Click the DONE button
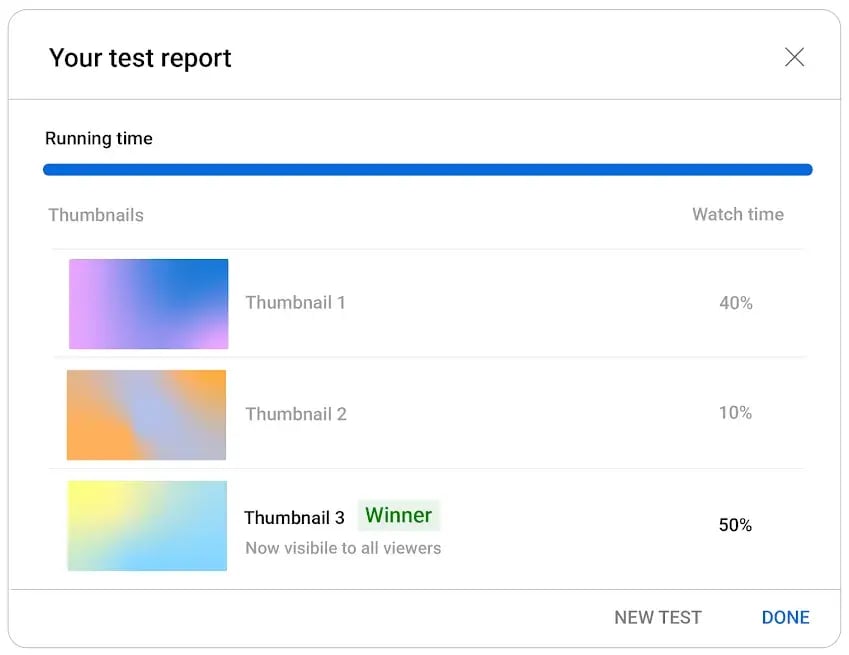This screenshot has width=849, height=655. [785, 617]
